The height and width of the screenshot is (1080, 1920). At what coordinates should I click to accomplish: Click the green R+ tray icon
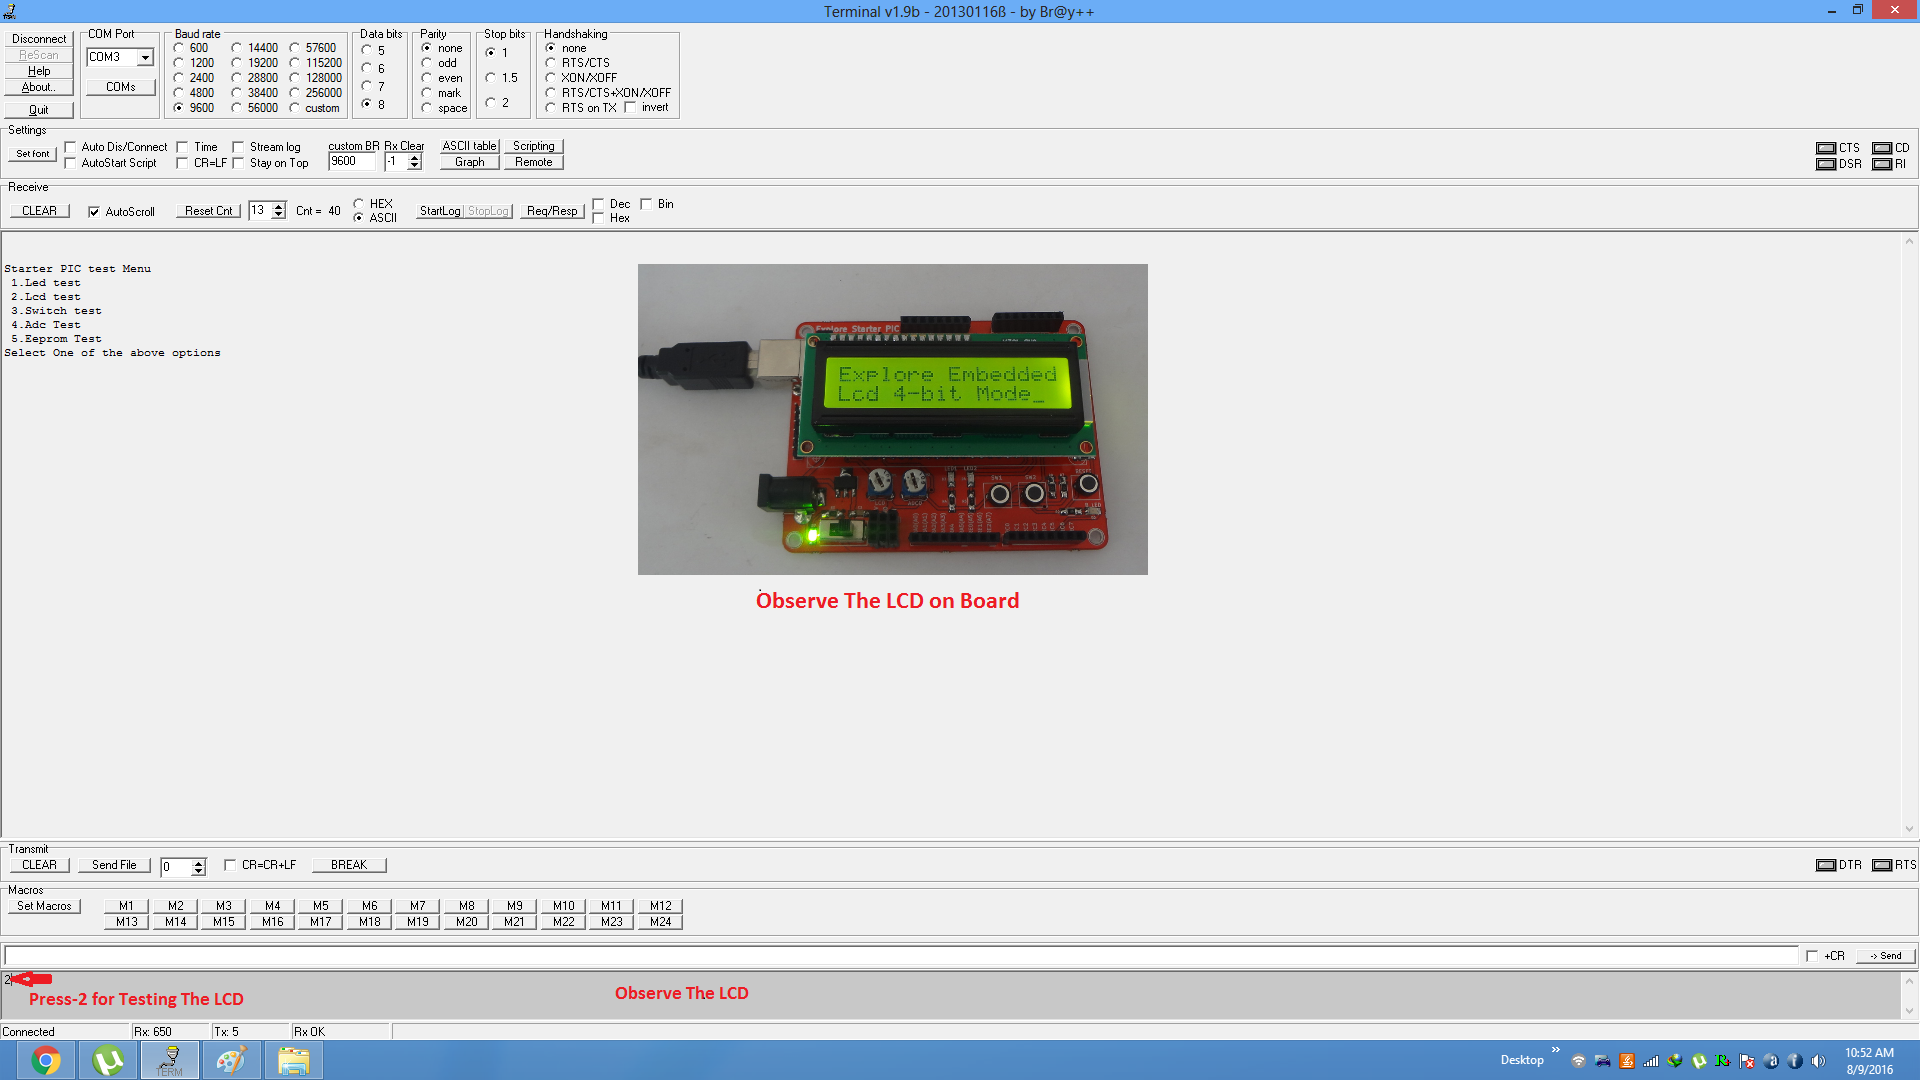pos(1723,1061)
